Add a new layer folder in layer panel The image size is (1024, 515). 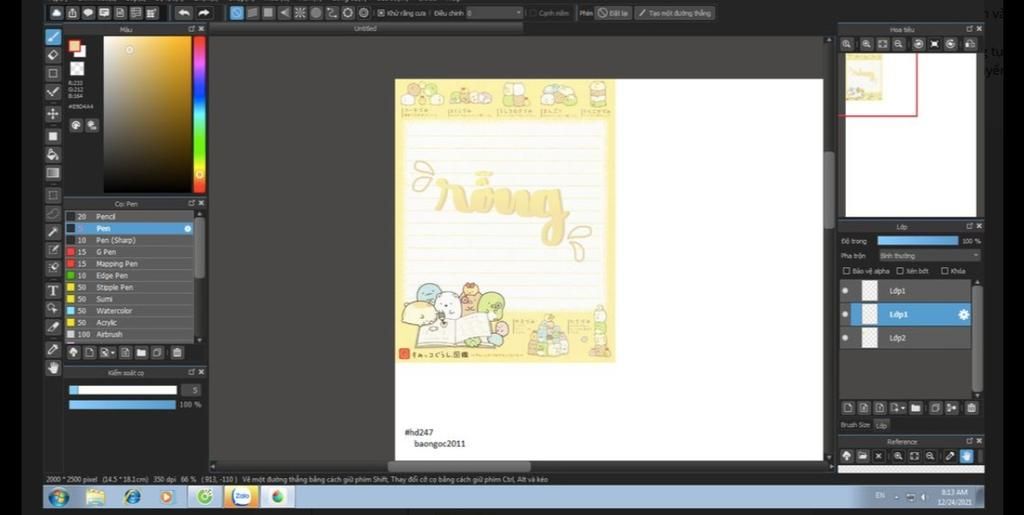click(916, 408)
